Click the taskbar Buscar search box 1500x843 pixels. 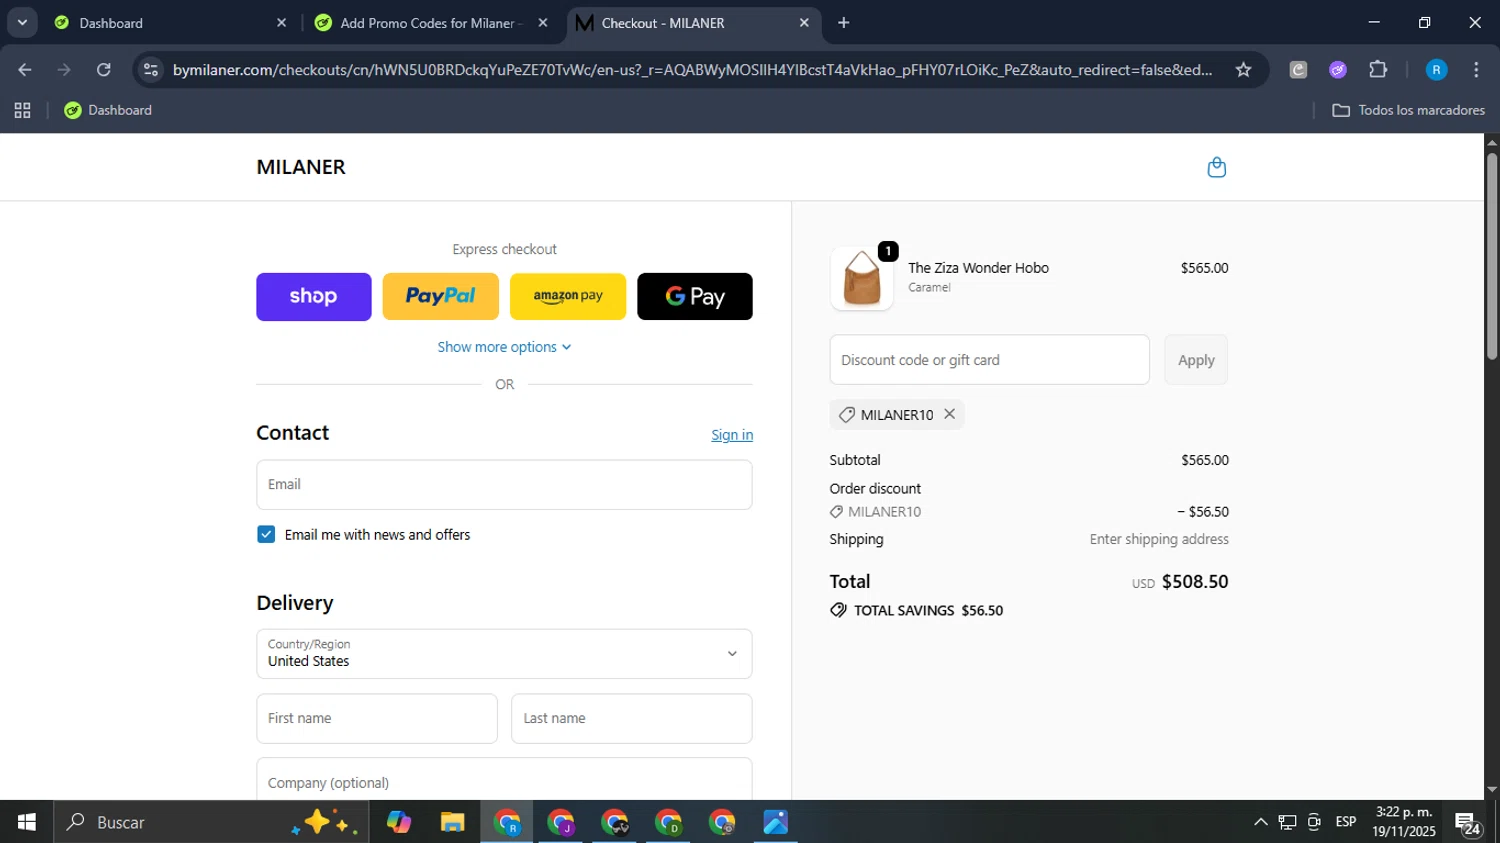click(210, 822)
